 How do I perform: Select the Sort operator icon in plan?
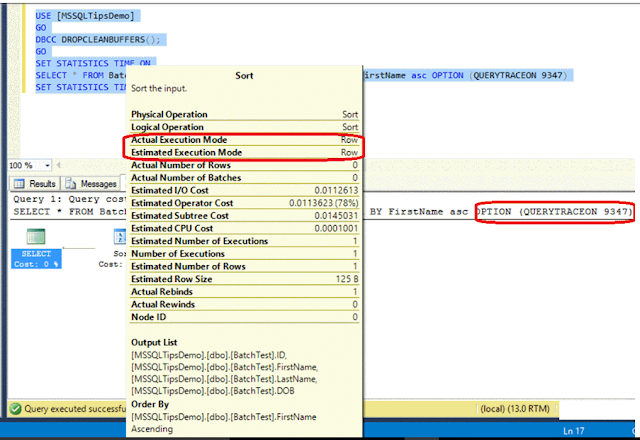[x=120, y=237]
